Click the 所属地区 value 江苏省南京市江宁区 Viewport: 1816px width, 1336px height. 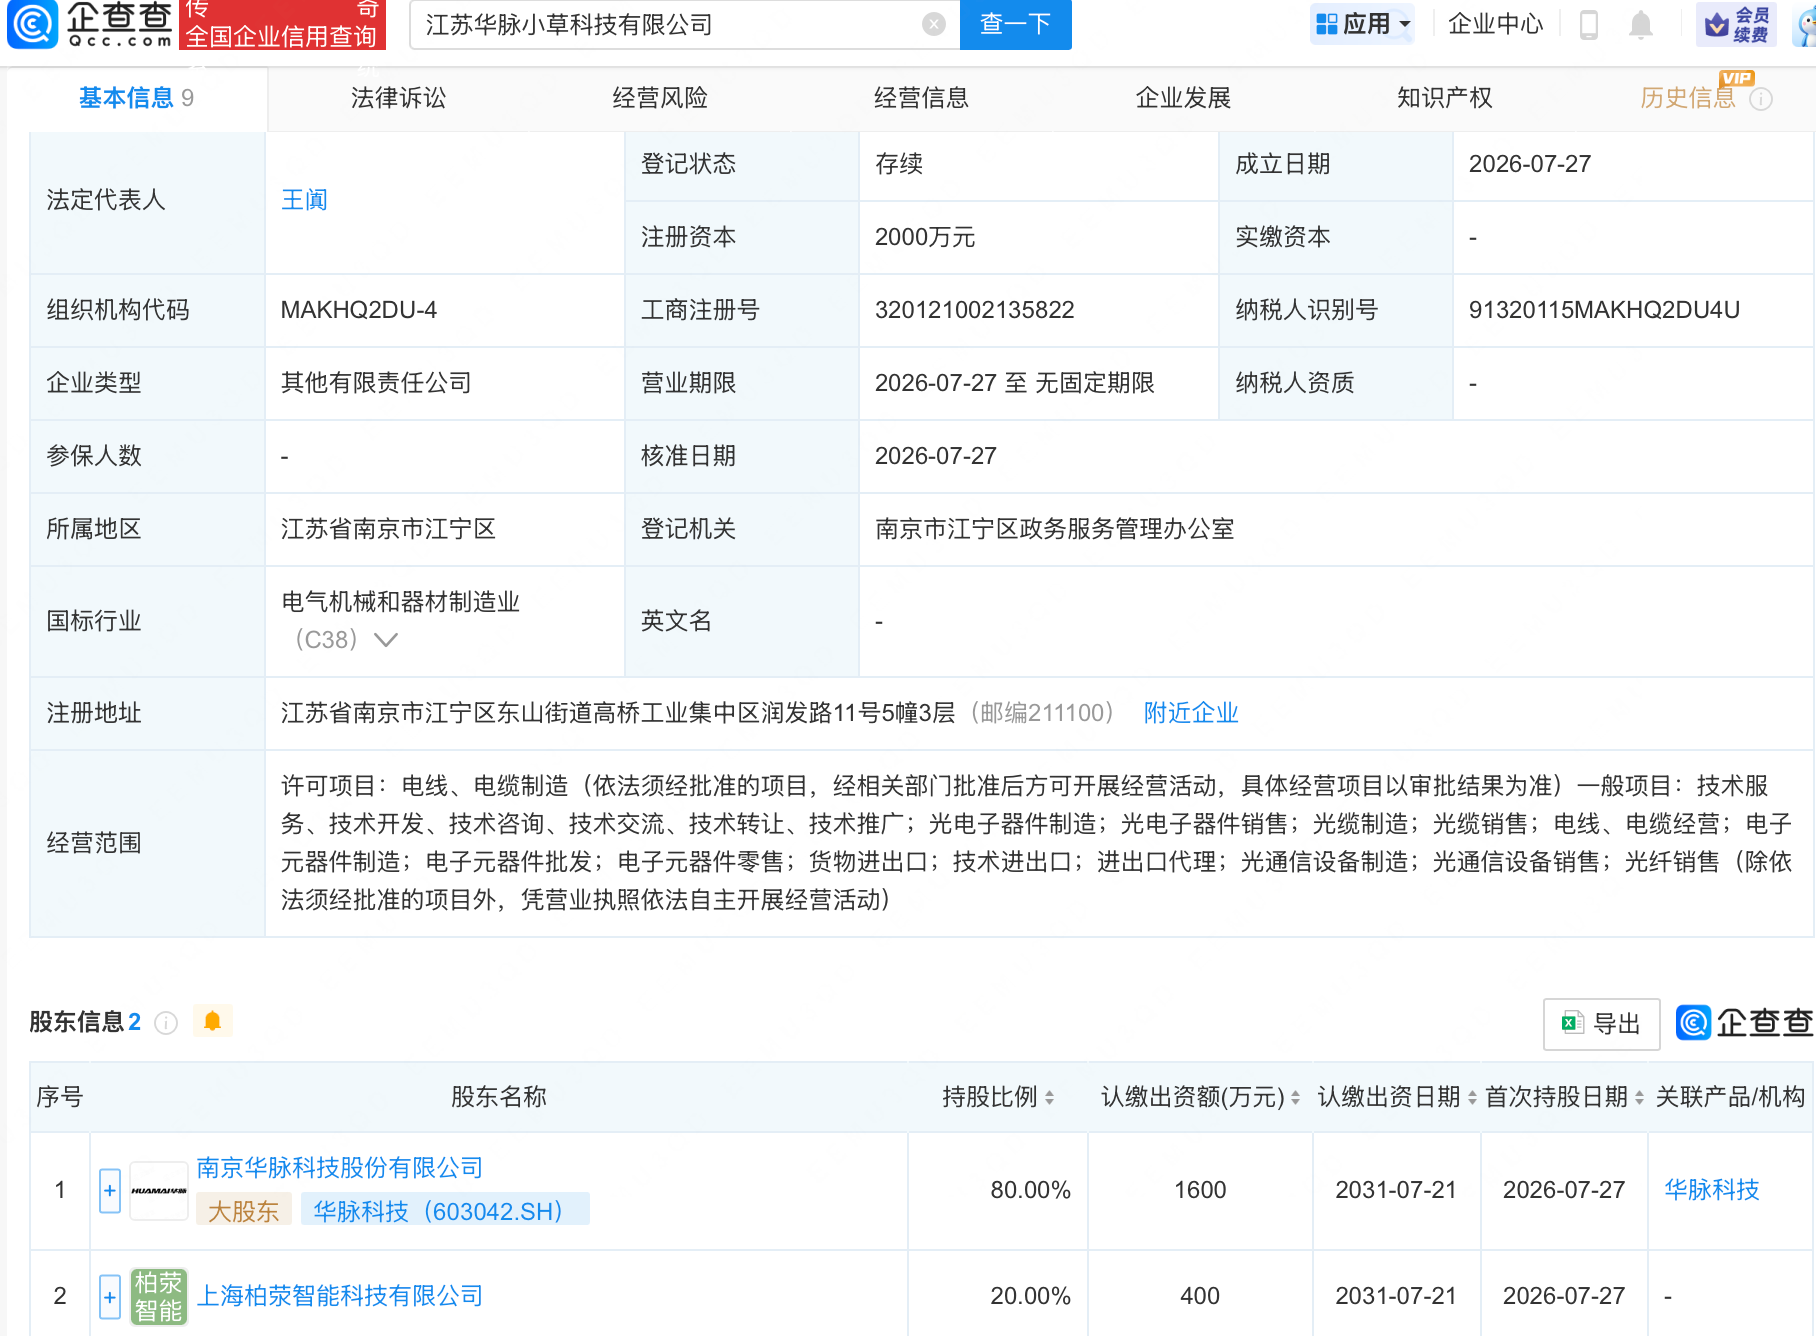tap(388, 529)
